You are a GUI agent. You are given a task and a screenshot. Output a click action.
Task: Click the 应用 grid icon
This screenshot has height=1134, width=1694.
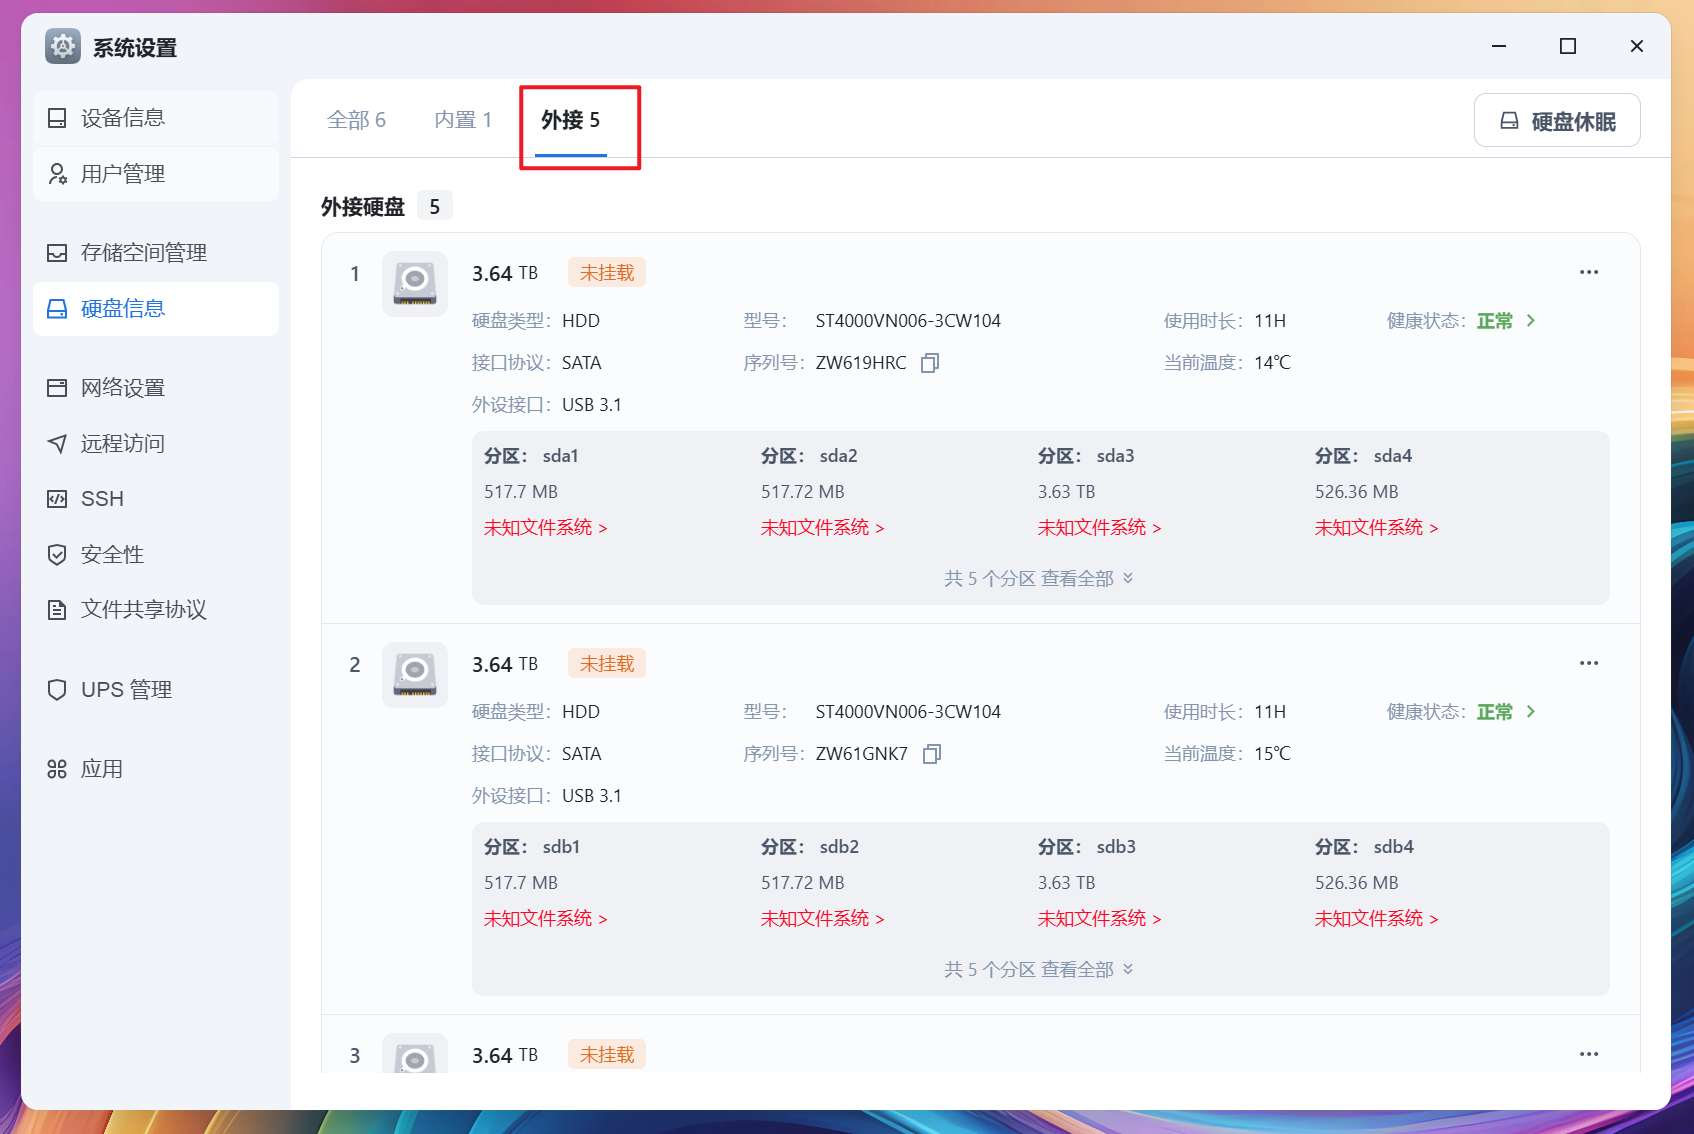57,770
